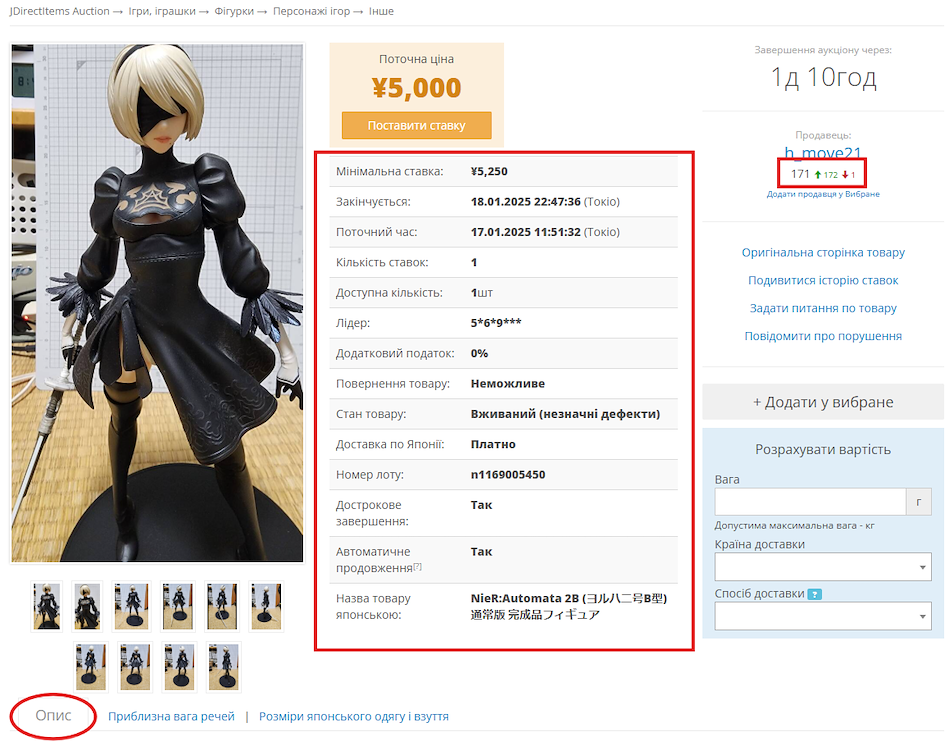Open 'Розміри японського одягу і взуття' link

(x=354, y=716)
